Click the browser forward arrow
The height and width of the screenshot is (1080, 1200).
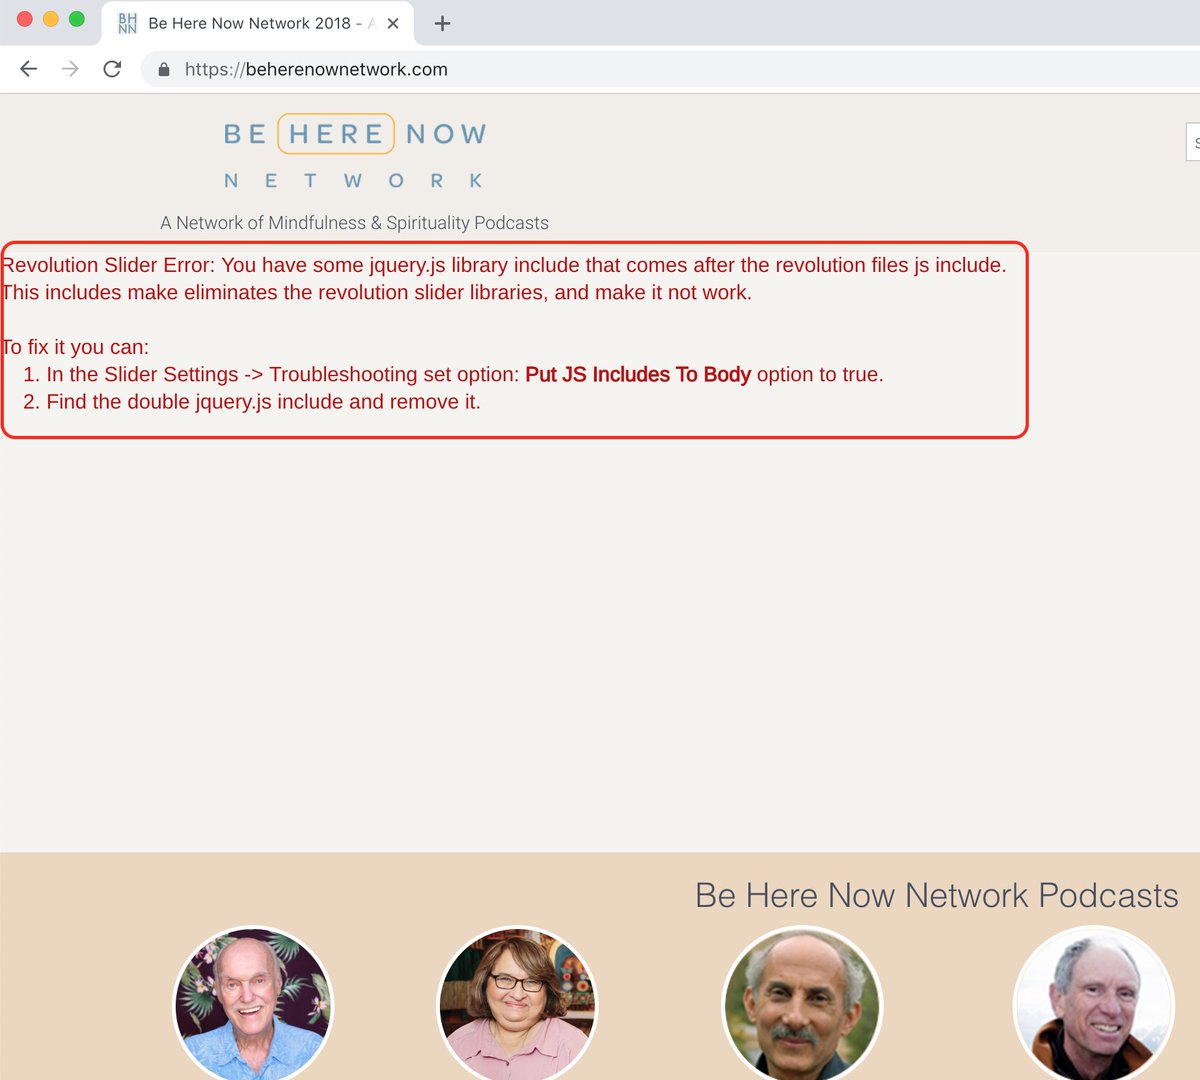tap(70, 69)
